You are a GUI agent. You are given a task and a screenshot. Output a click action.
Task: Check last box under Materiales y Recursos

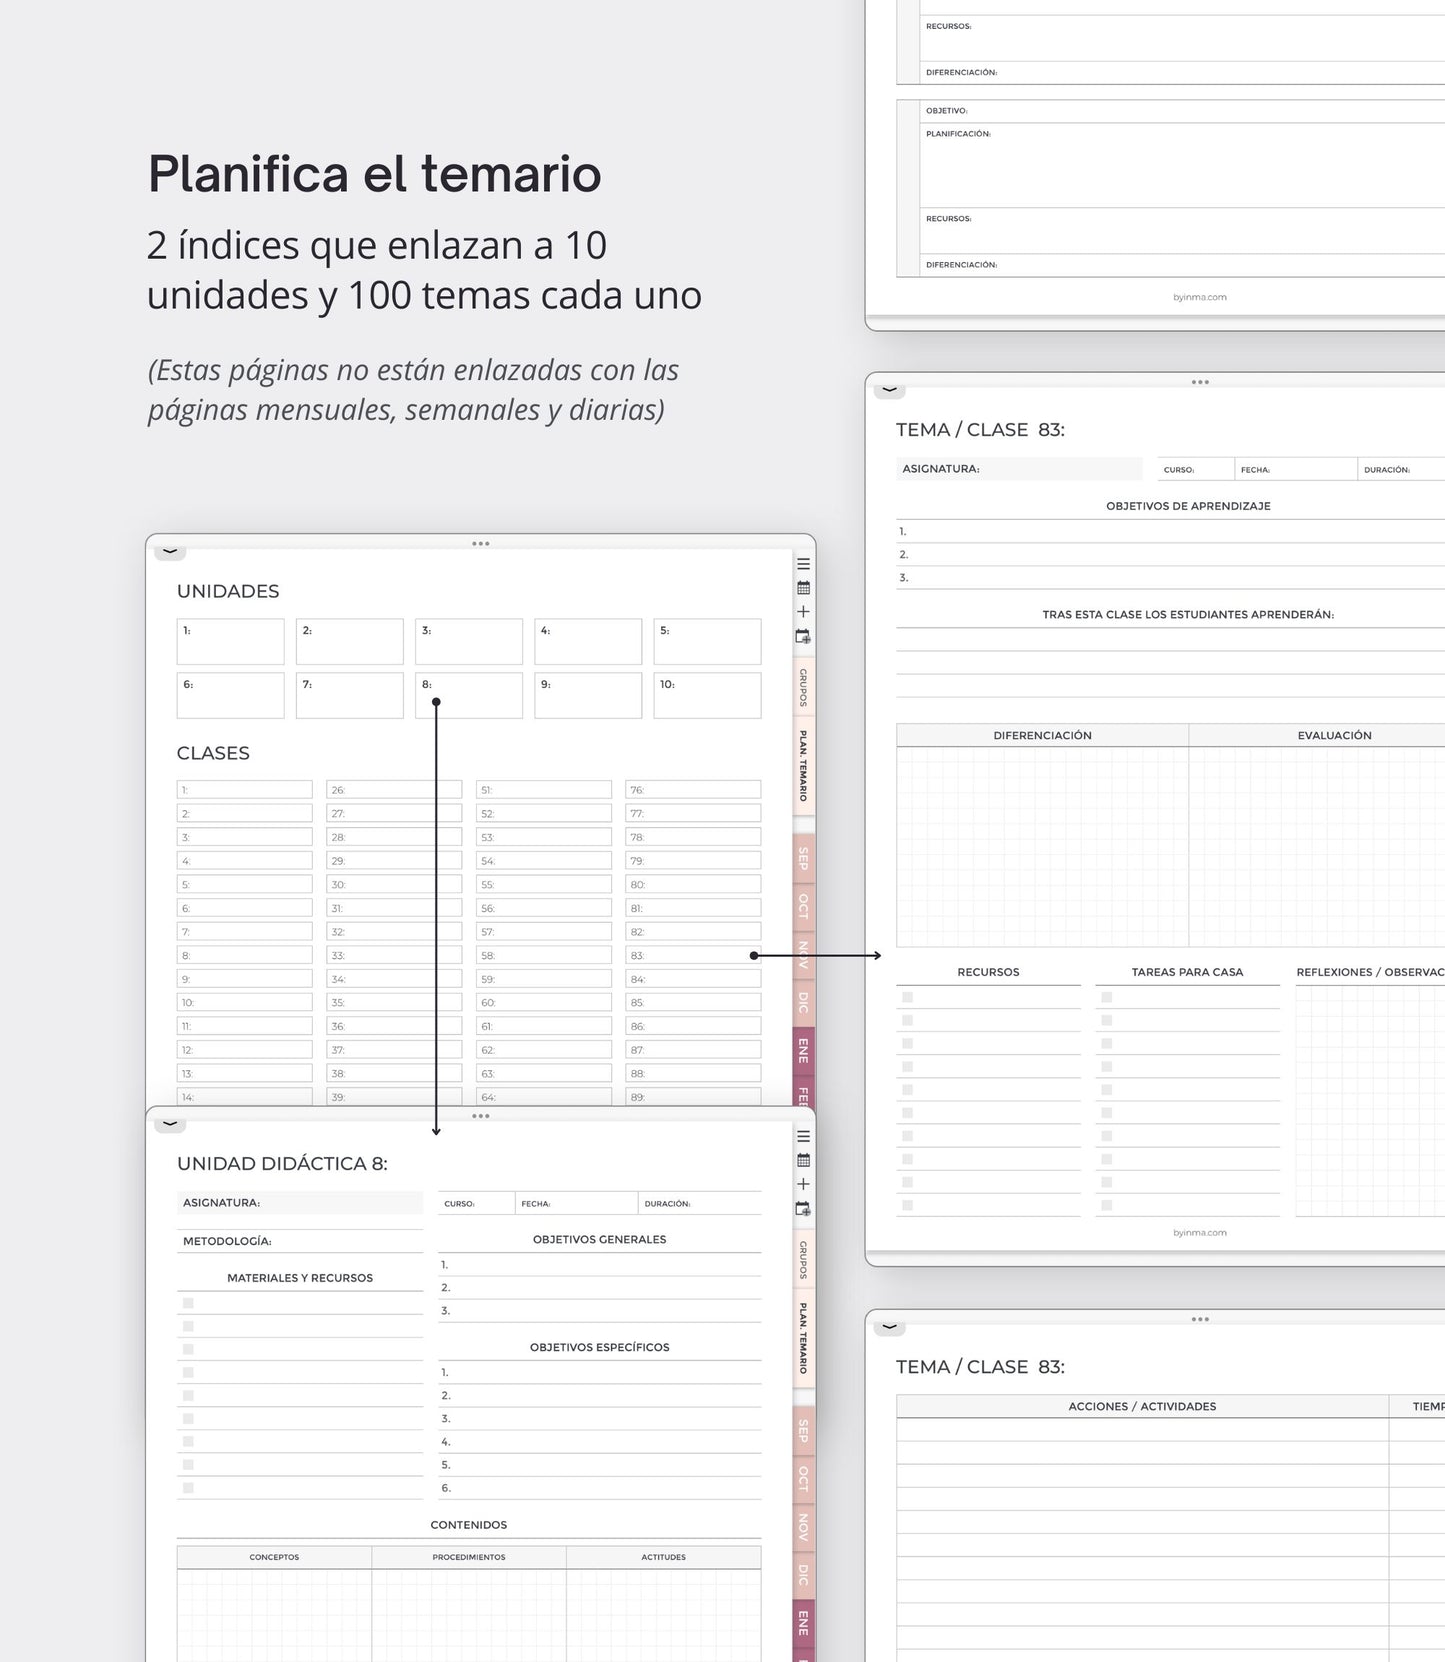(188, 1488)
